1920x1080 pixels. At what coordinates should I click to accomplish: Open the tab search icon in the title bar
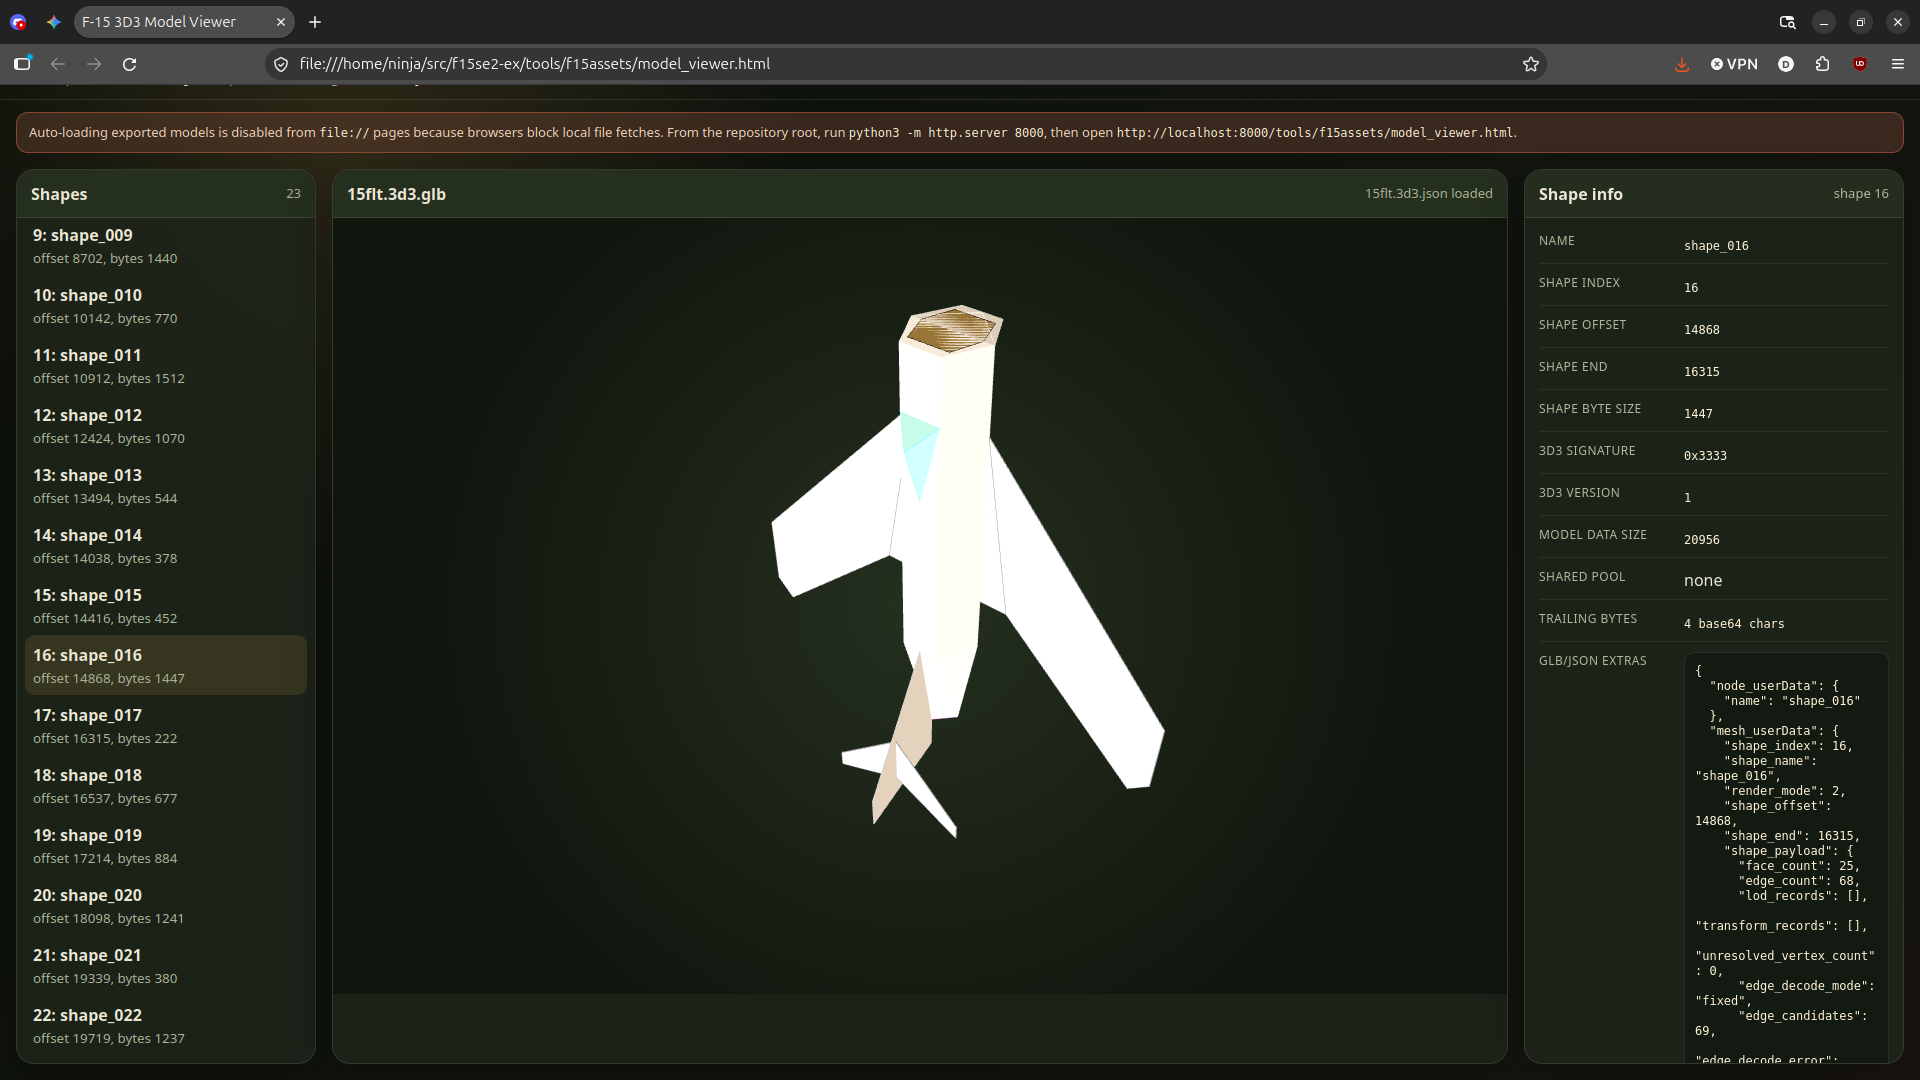(x=1787, y=22)
